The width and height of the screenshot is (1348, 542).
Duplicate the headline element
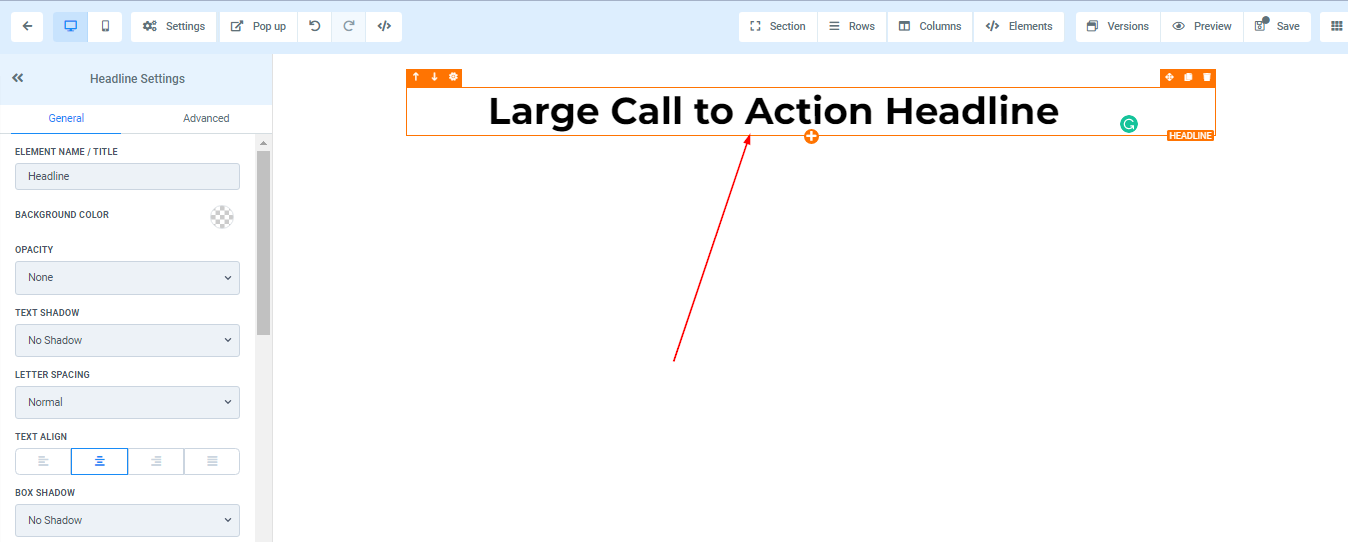pyautogui.click(x=1188, y=77)
